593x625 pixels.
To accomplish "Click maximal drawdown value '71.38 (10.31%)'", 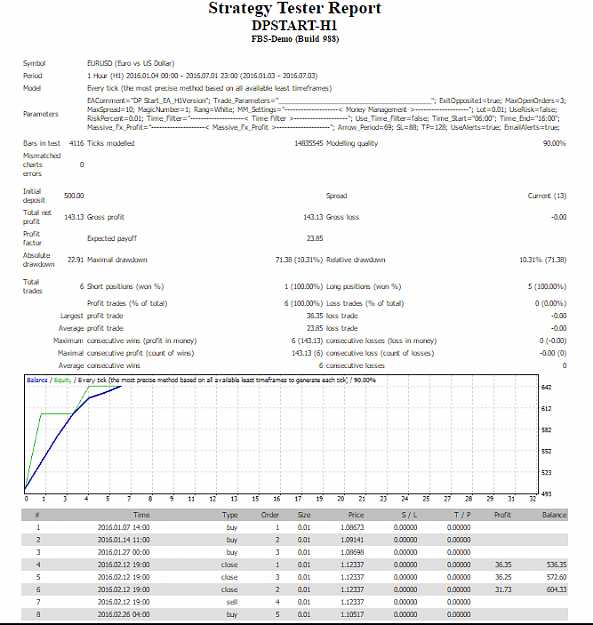I will [x=299, y=260].
